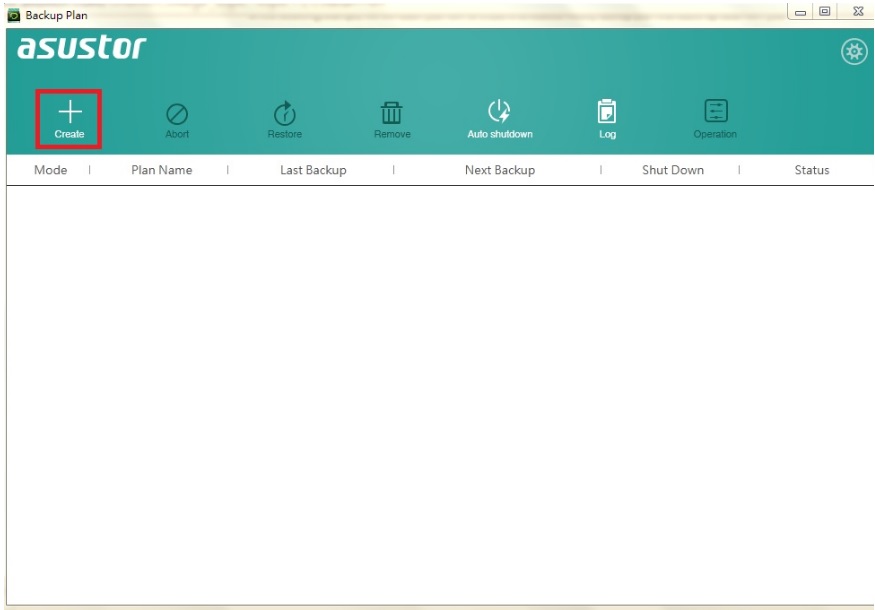Close the Backup Plan window
875x610 pixels.
click(x=858, y=12)
